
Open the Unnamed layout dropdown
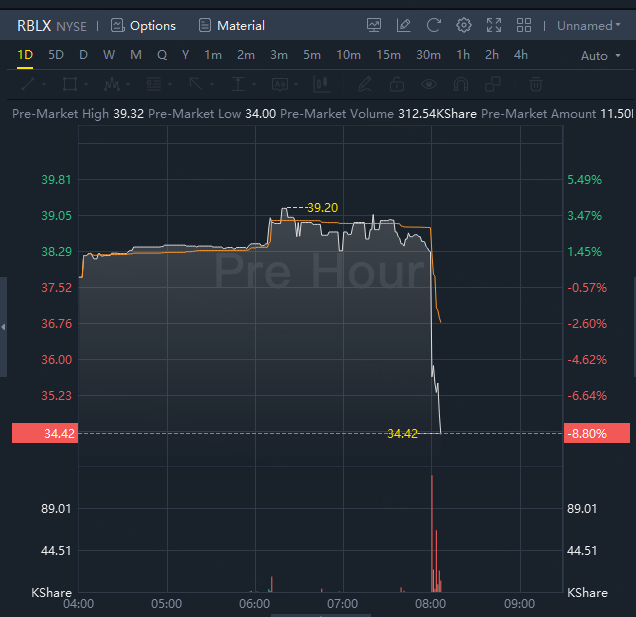(x=588, y=25)
